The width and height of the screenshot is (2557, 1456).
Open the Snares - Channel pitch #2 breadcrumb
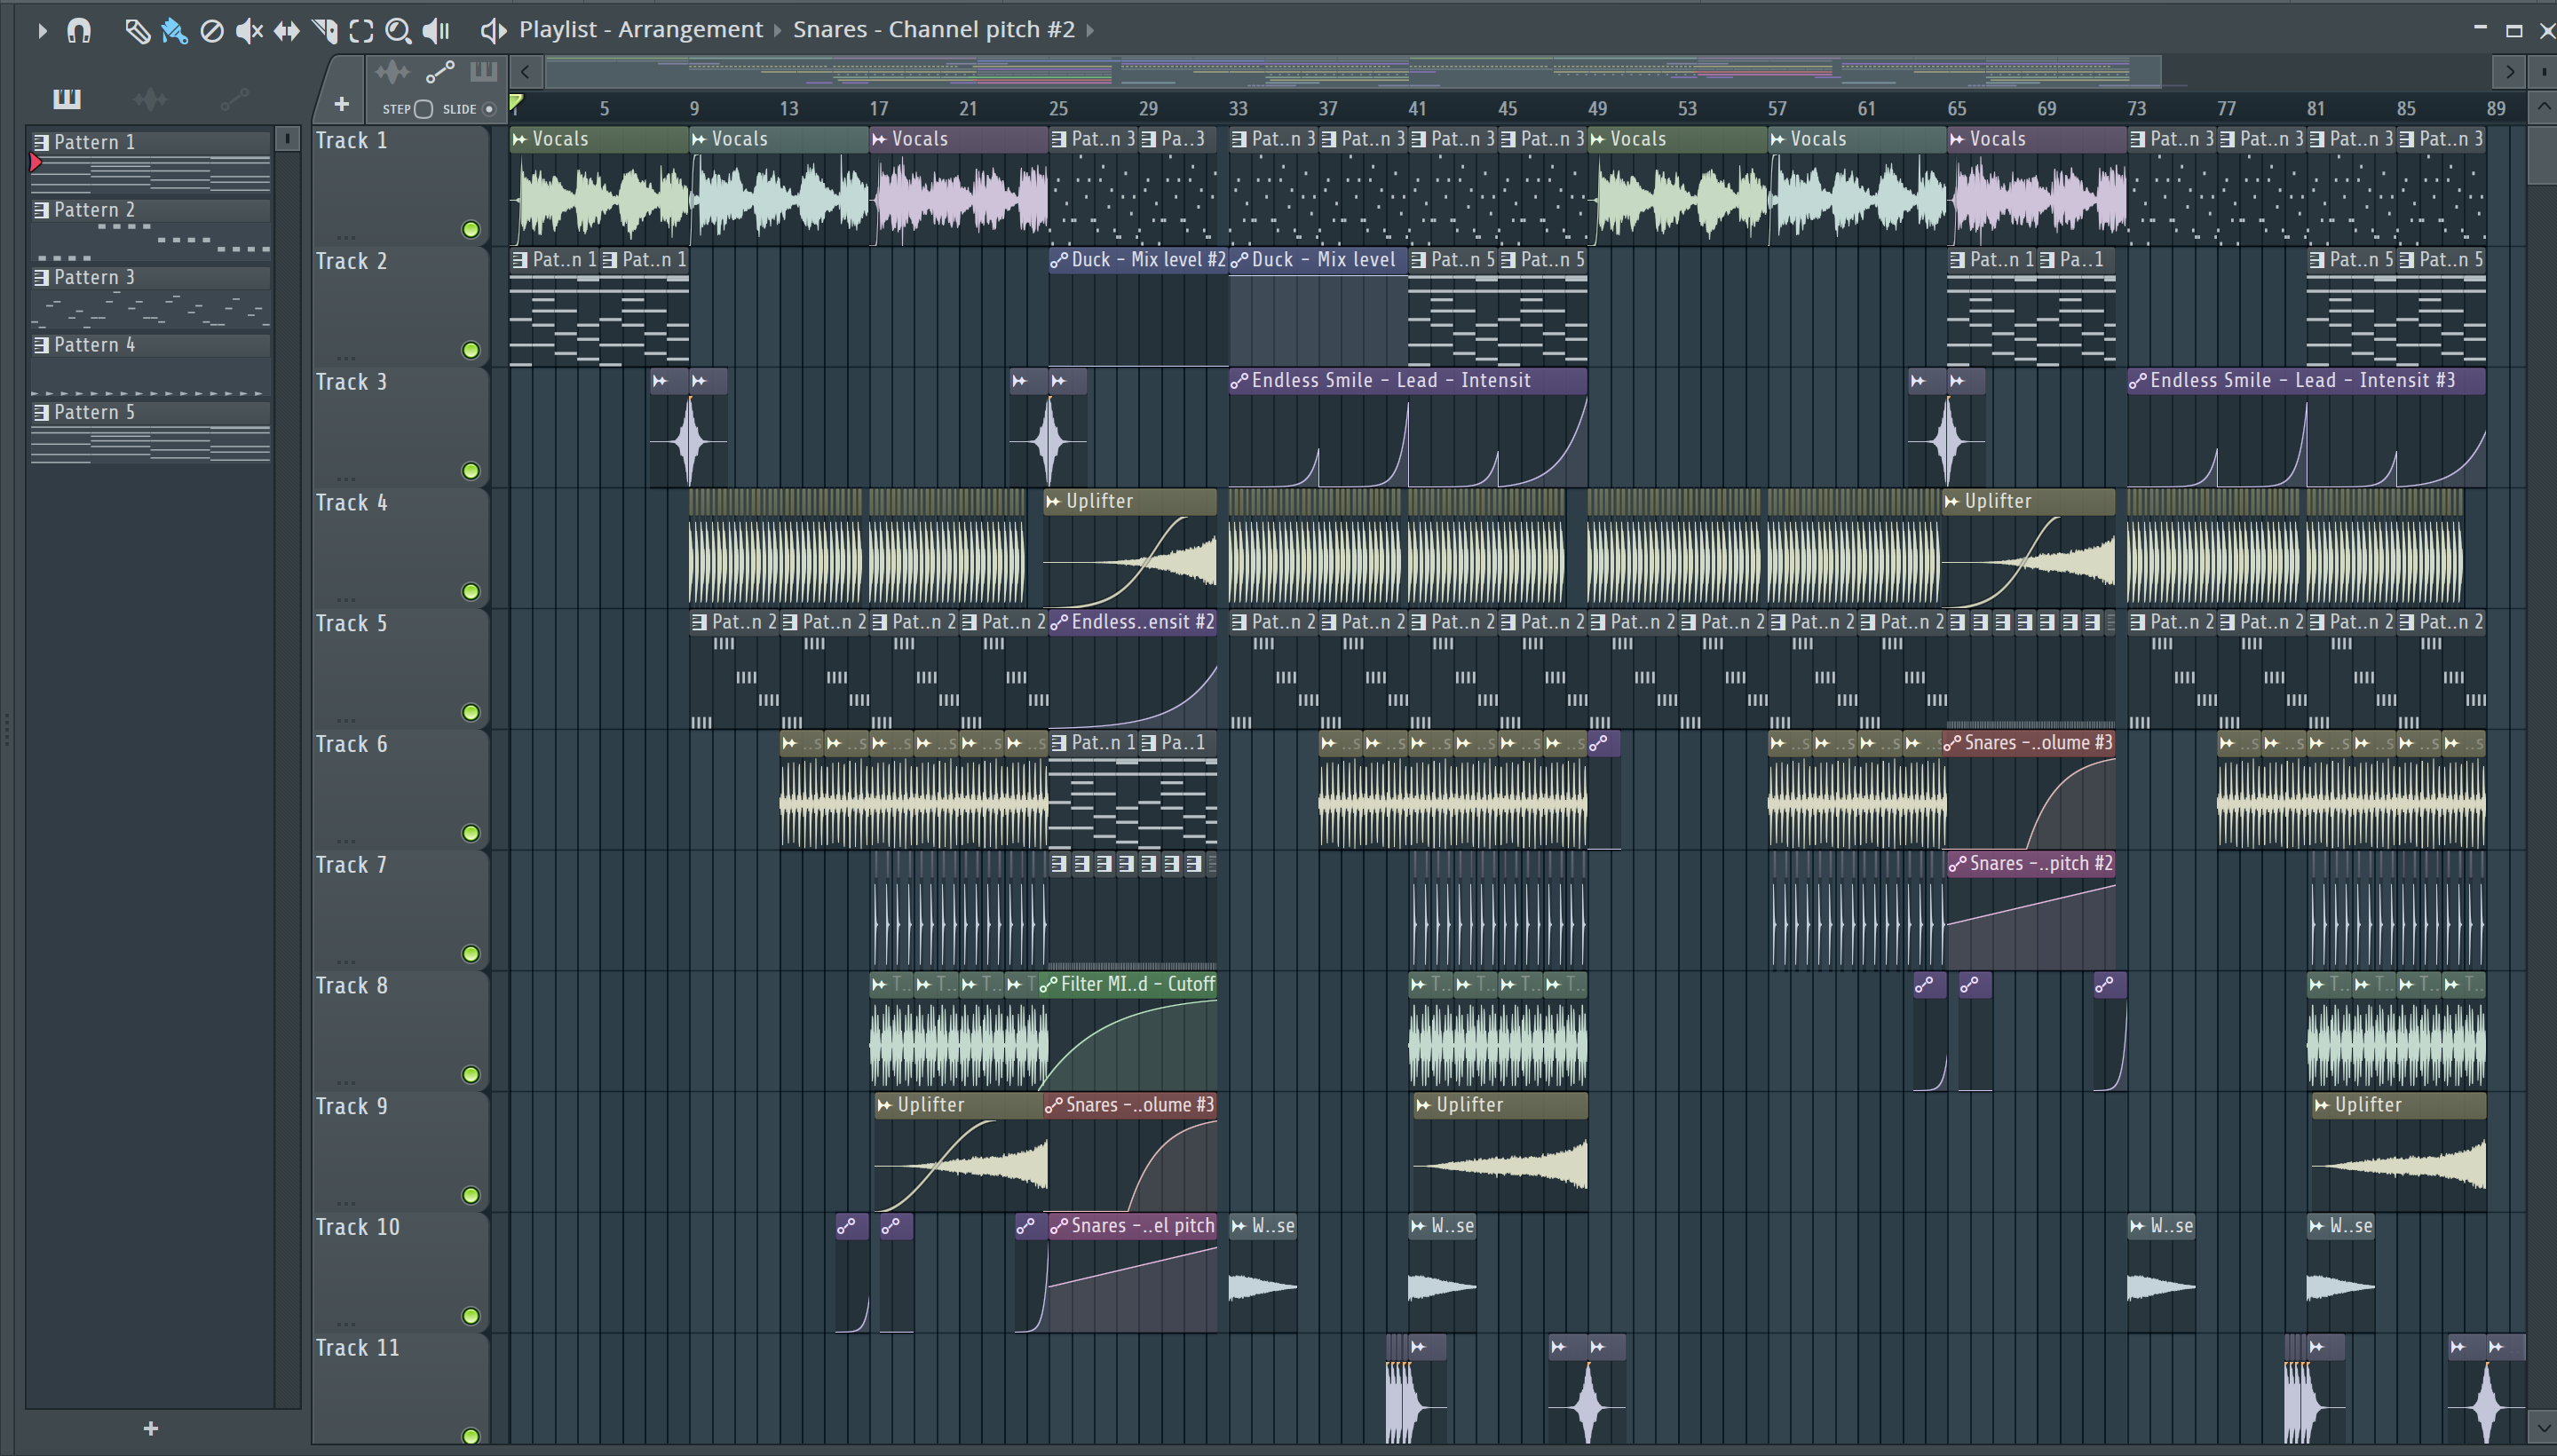934,30
